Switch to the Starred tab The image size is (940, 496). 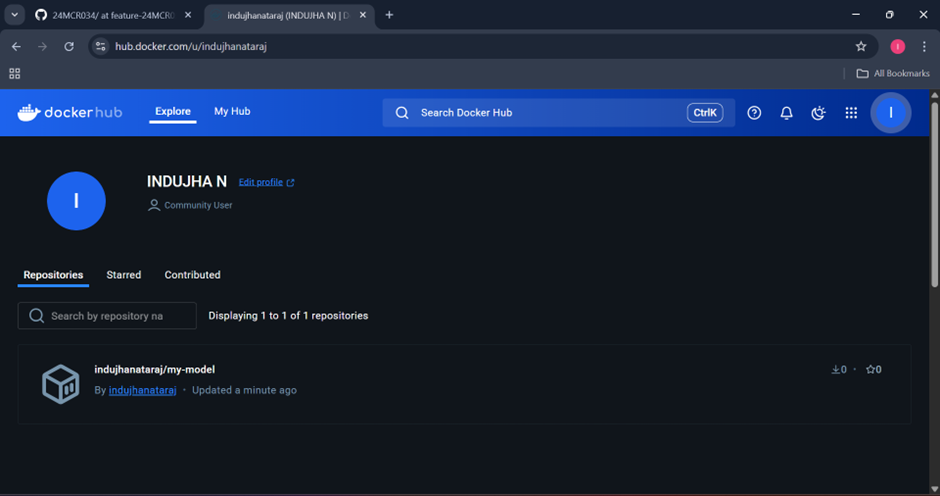tap(123, 275)
